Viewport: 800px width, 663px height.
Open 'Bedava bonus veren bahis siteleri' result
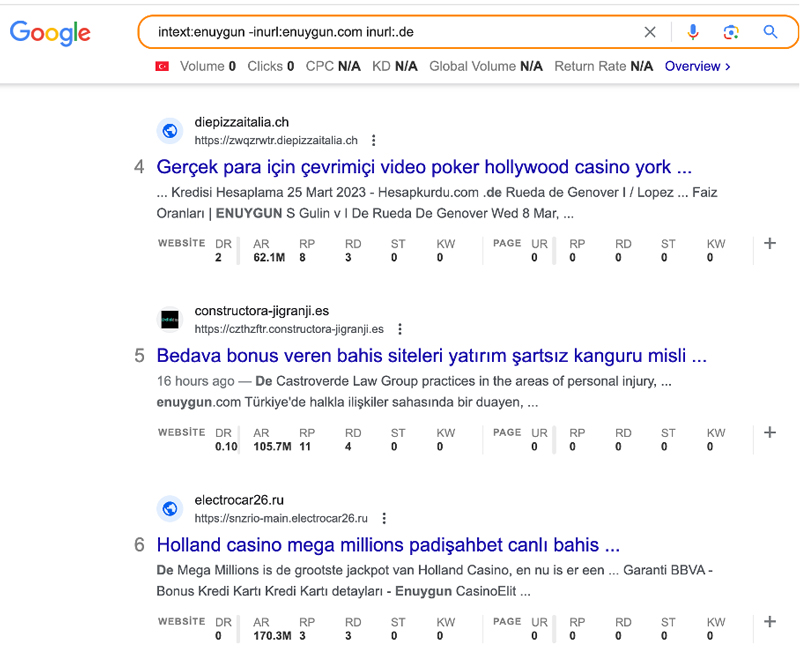tap(432, 356)
